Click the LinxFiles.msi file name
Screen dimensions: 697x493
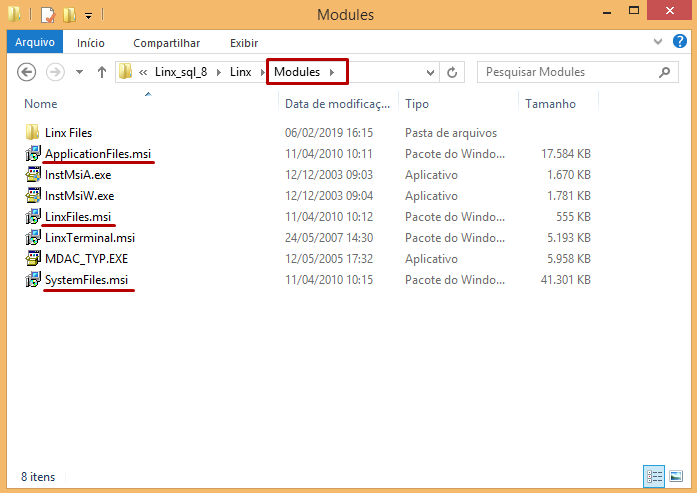78,217
